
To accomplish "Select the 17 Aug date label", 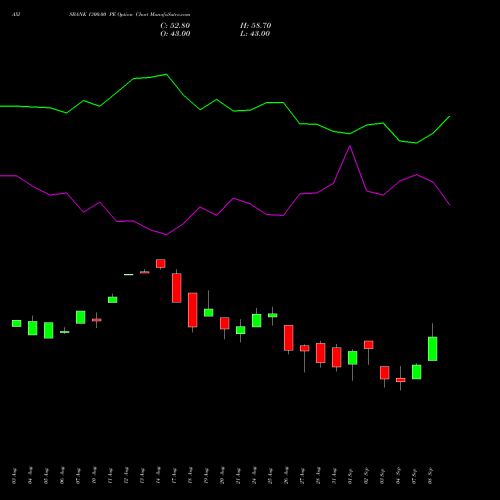I will point(174,476).
